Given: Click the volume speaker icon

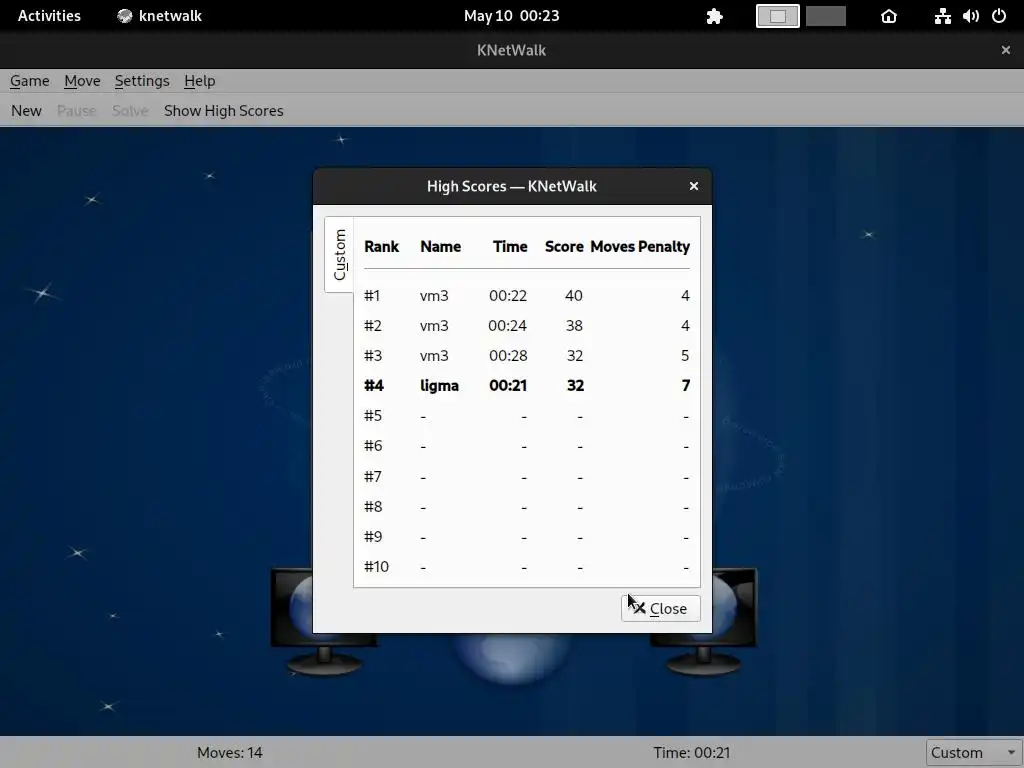Looking at the screenshot, I should (970, 16).
